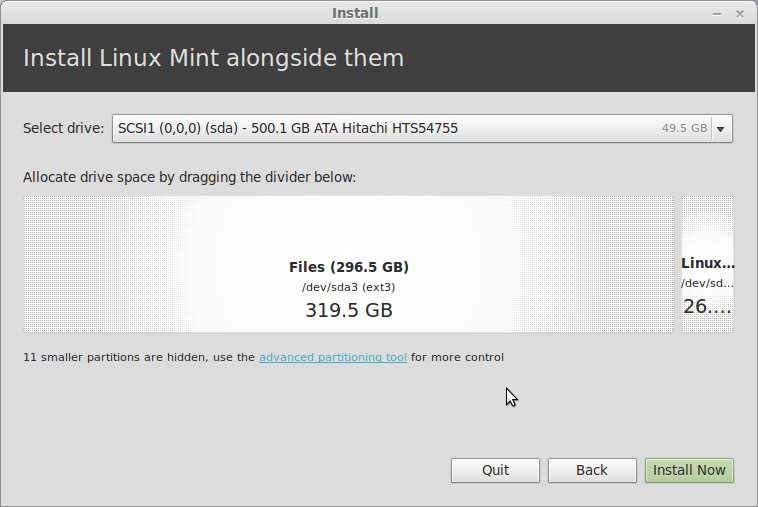Close the Install window

[x=739, y=13]
